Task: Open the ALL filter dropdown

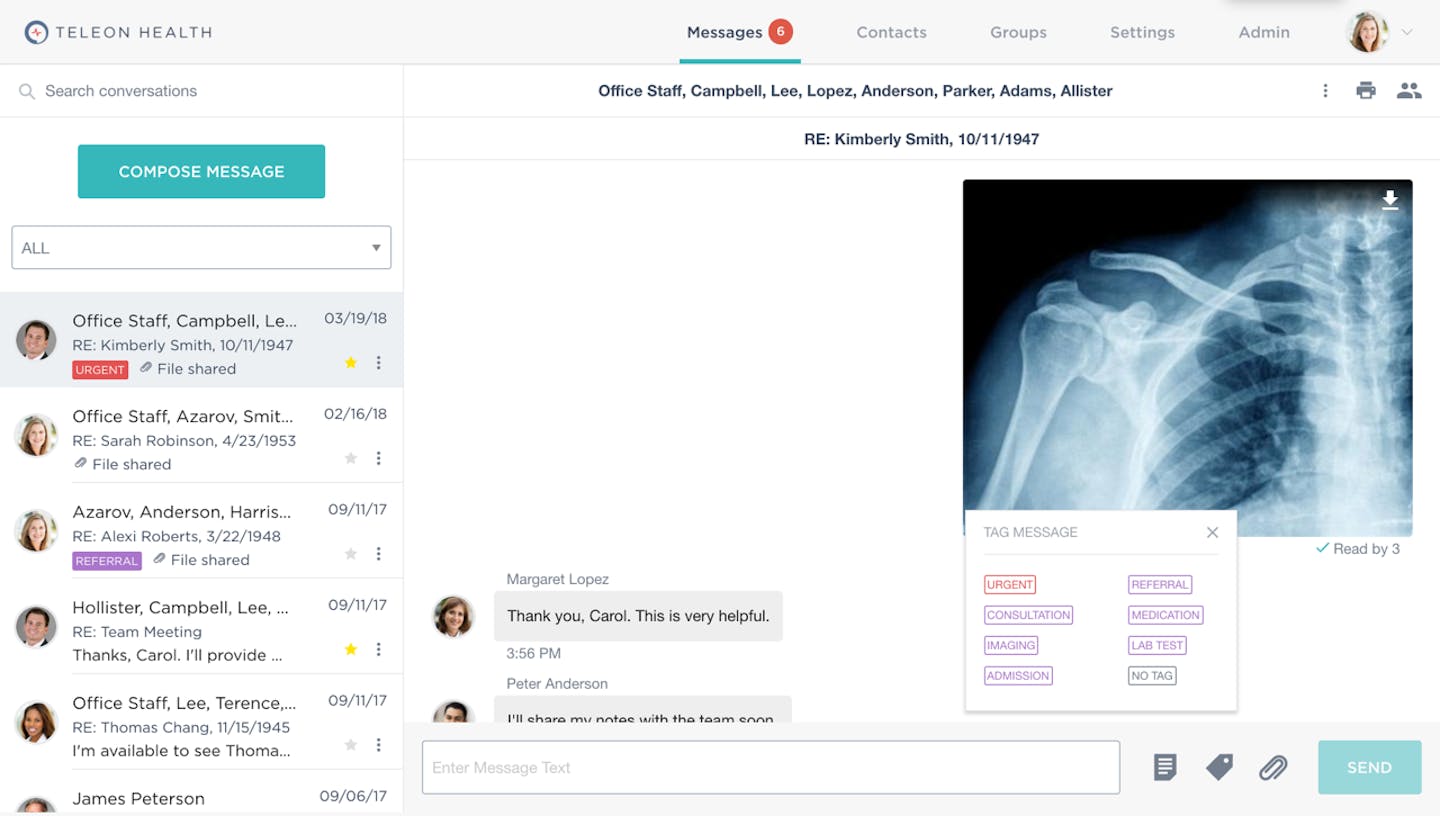Action: 201,247
